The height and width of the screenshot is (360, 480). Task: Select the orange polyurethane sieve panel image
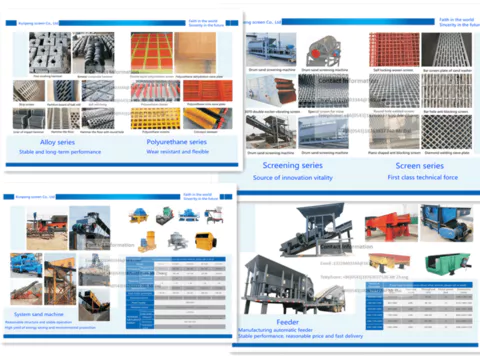pyautogui.click(x=208, y=91)
